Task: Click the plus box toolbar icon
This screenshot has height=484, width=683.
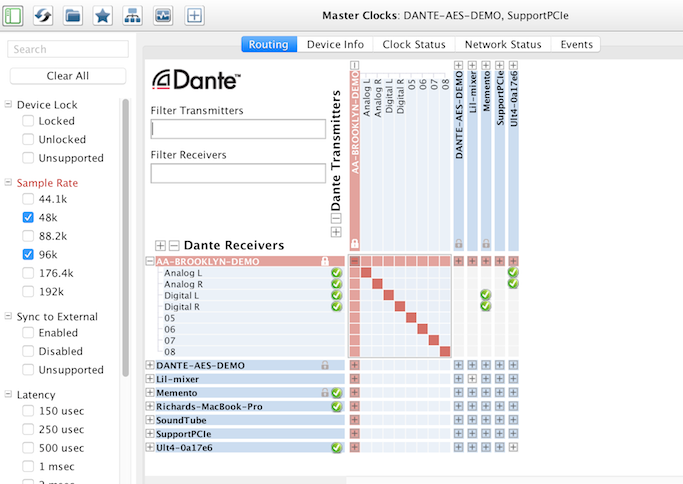Action: [195, 15]
